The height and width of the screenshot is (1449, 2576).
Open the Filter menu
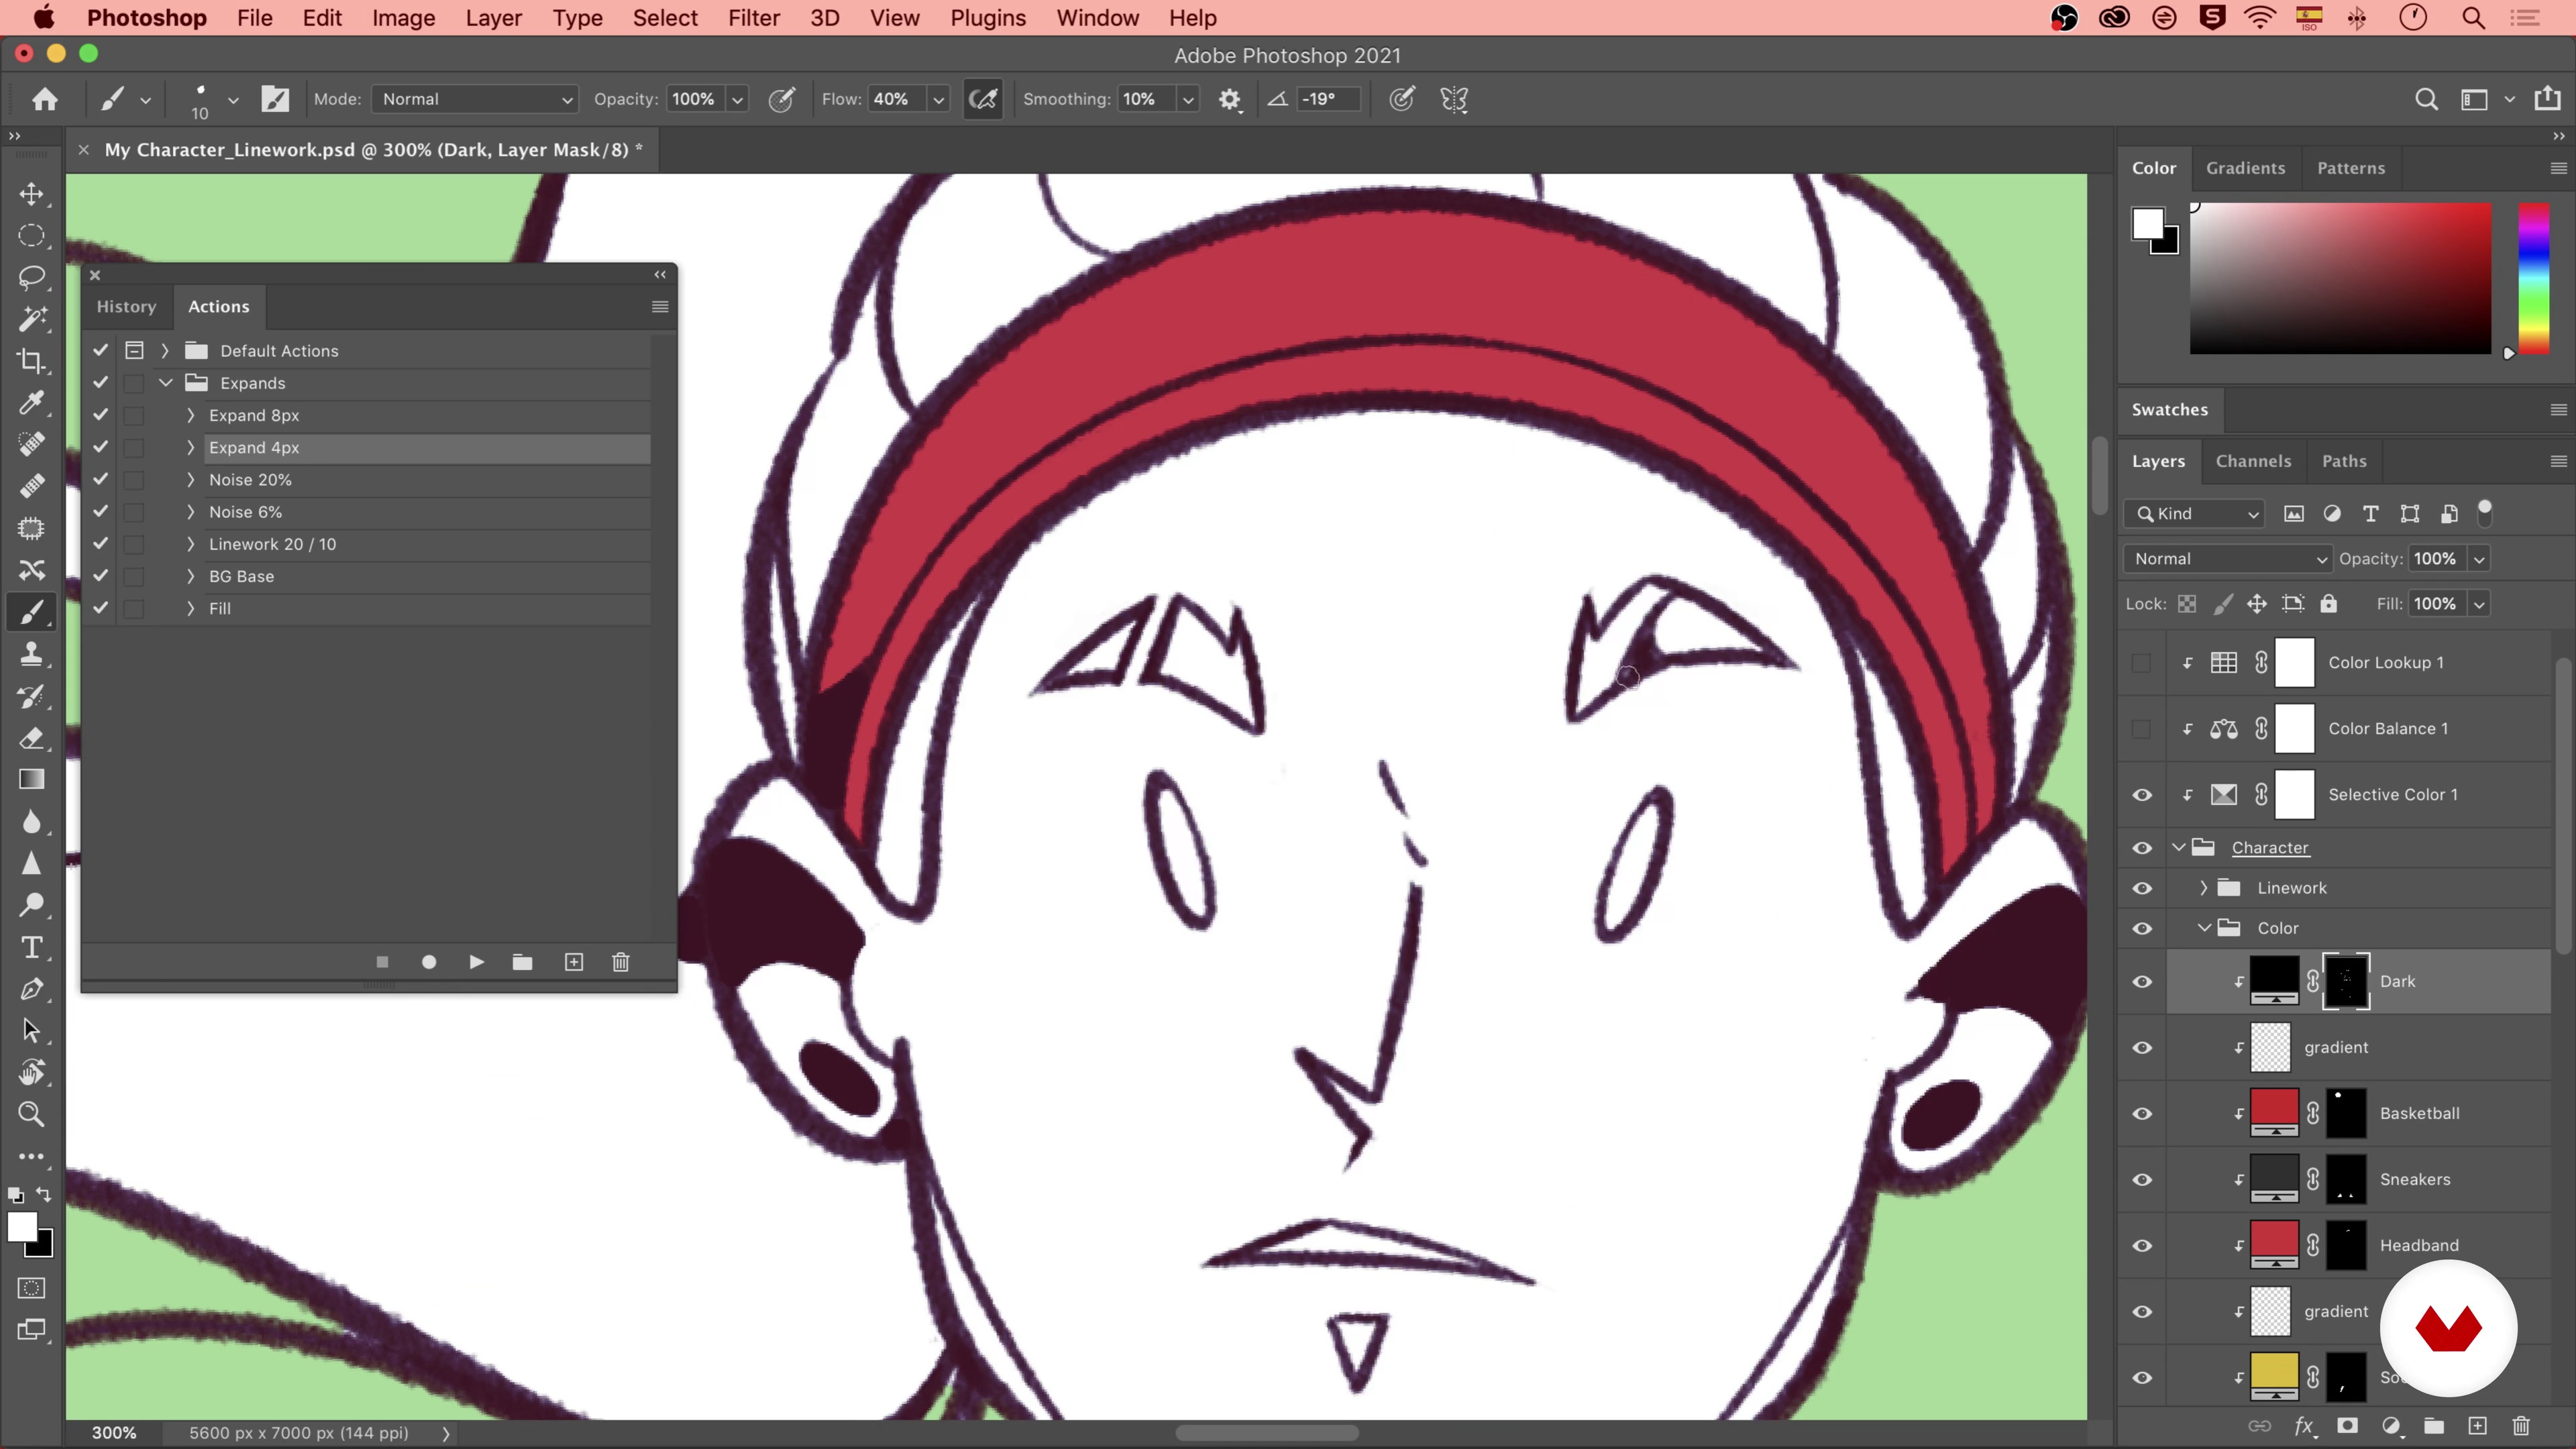753,18
